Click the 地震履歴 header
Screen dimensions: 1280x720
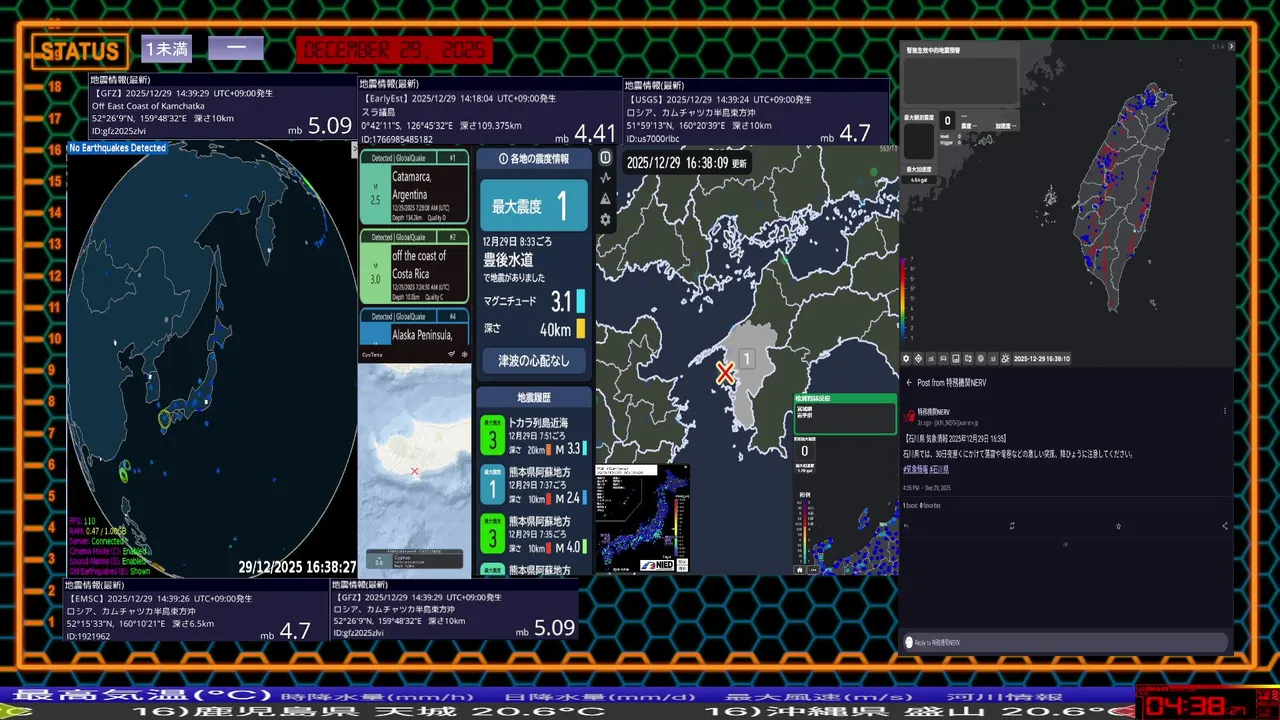pos(532,397)
